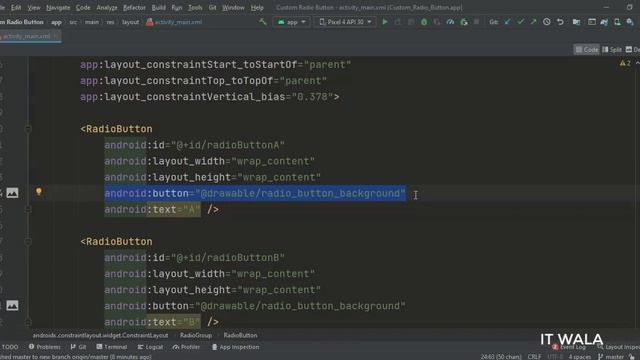Click the Stop square icon in toolbar
This screenshot has width=640, height=360.
pos(476,22)
